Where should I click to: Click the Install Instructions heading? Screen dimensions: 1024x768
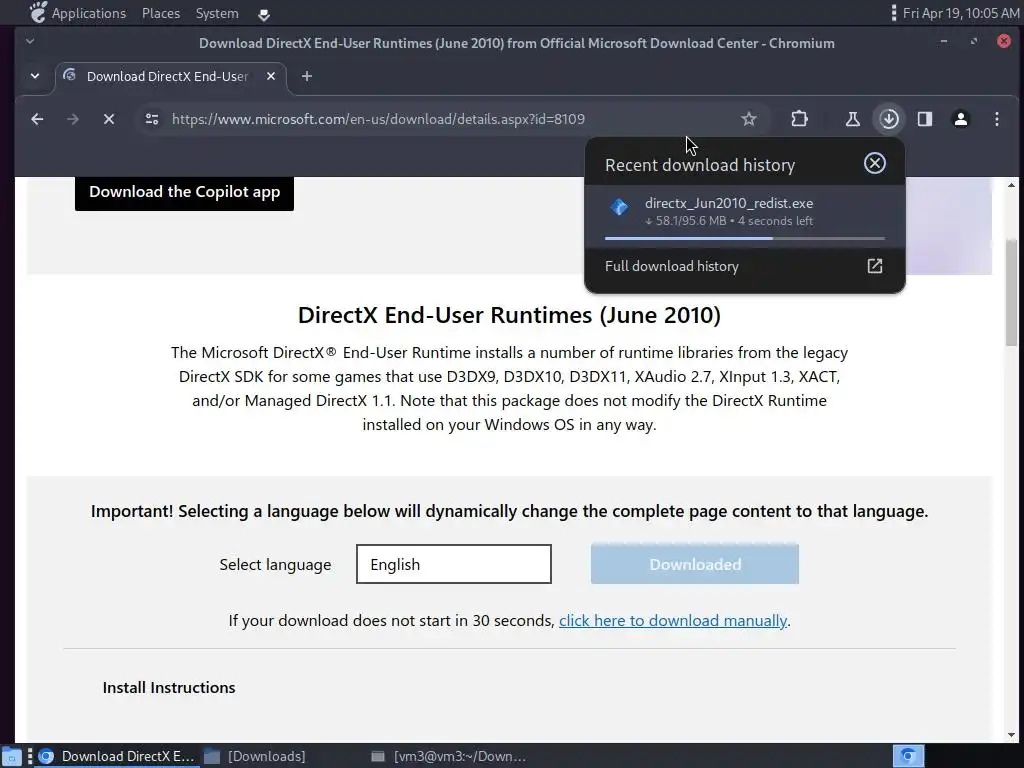[x=169, y=688]
